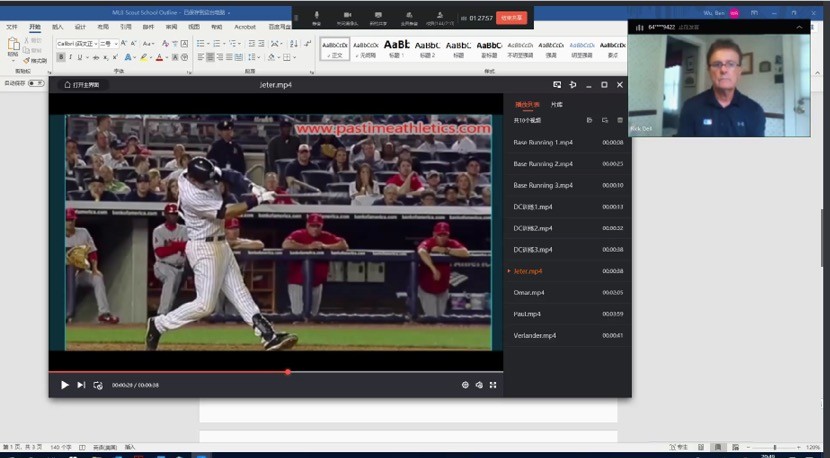Select Verlander.mp4 in playlist
The image size is (830, 458).
pos(567,335)
